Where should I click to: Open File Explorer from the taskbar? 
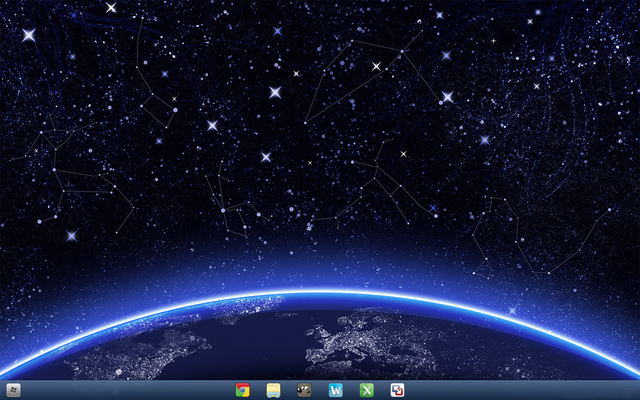(x=273, y=390)
